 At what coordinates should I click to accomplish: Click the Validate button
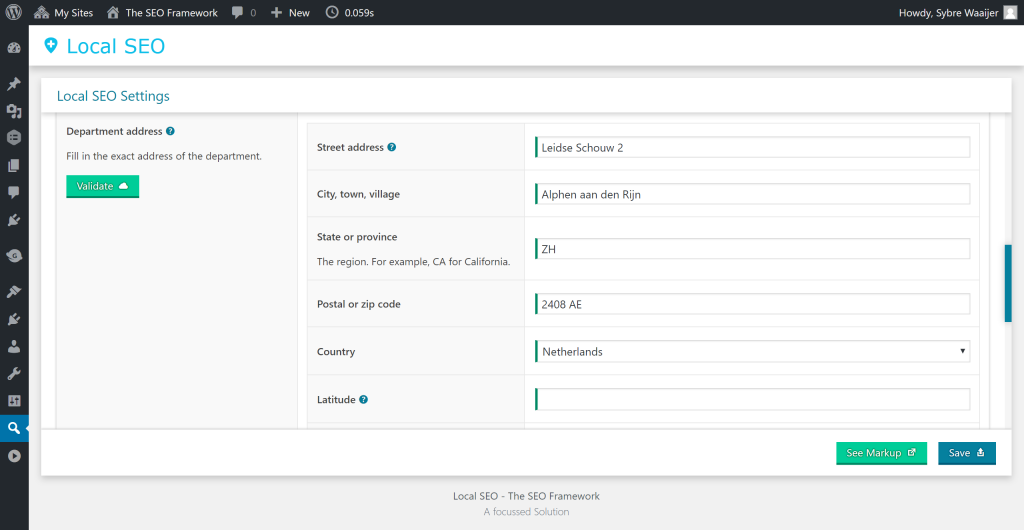[102, 186]
